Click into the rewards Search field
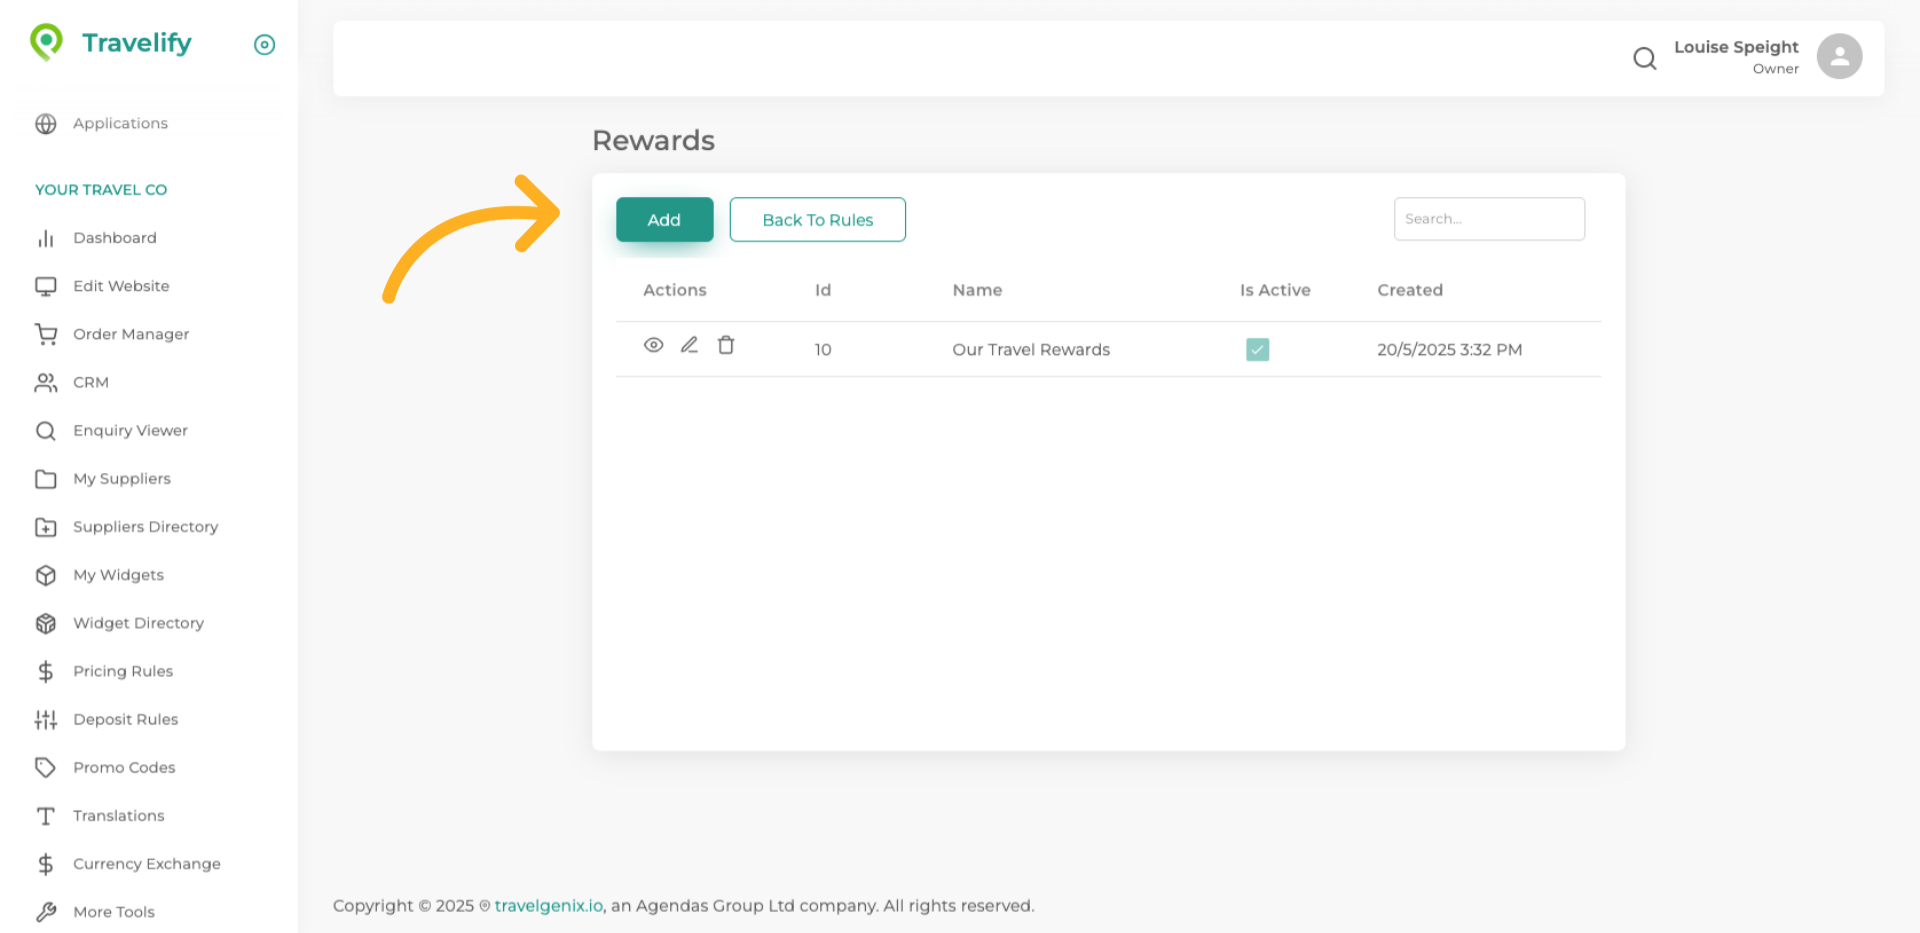Screen dimensions: 1920x933 [1488, 219]
